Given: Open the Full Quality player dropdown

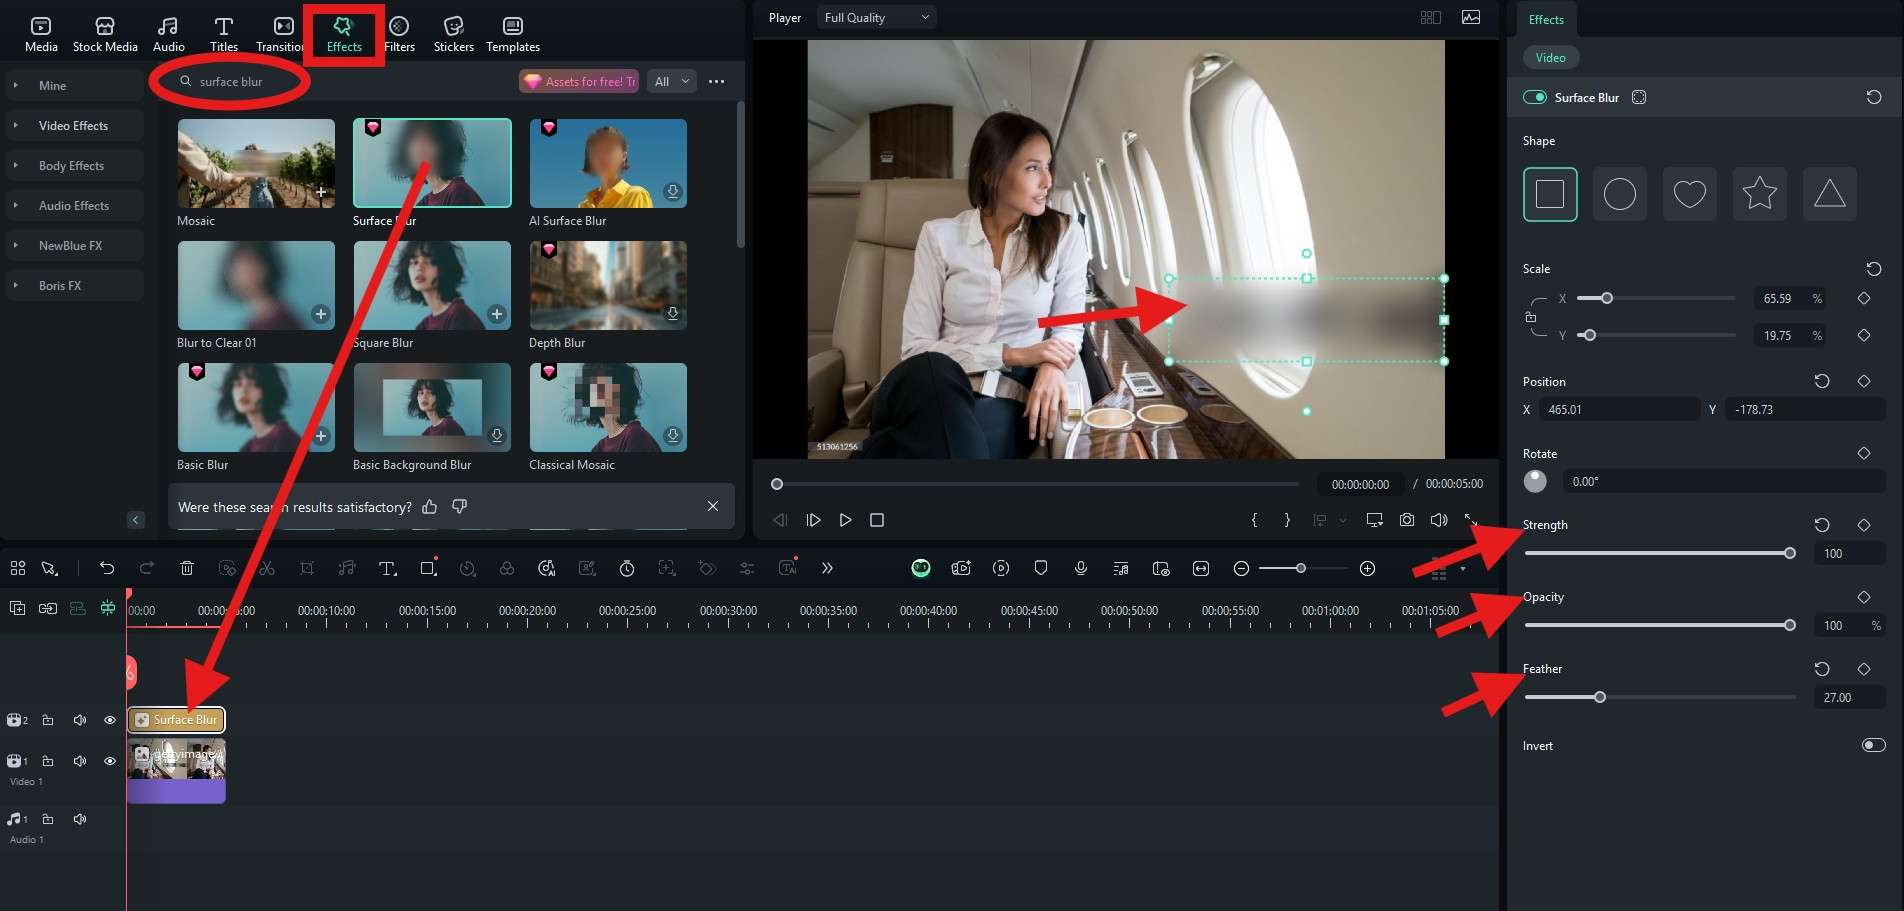Looking at the screenshot, I should click(876, 18).
